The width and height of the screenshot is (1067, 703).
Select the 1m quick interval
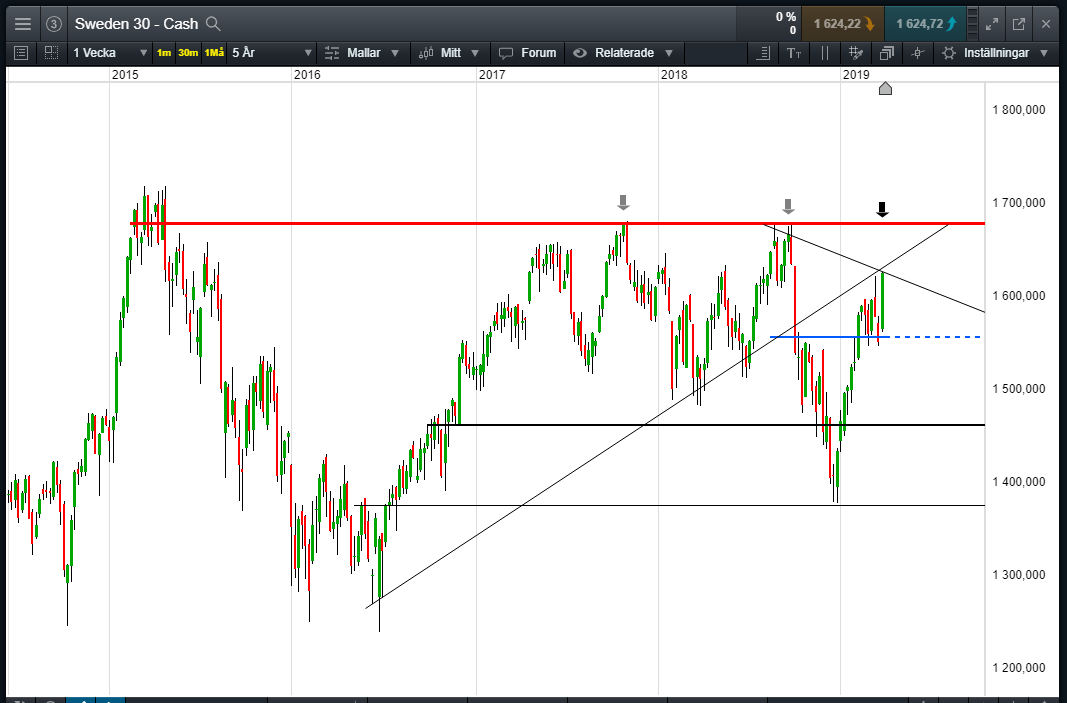tap(164, 52)
